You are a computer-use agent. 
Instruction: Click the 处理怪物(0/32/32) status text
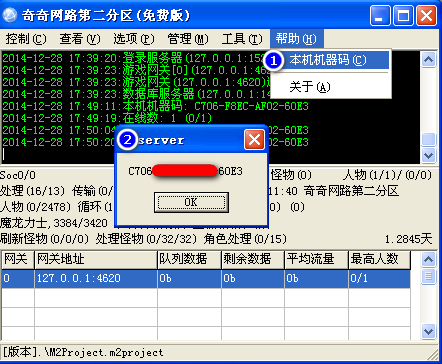point(146,239)
